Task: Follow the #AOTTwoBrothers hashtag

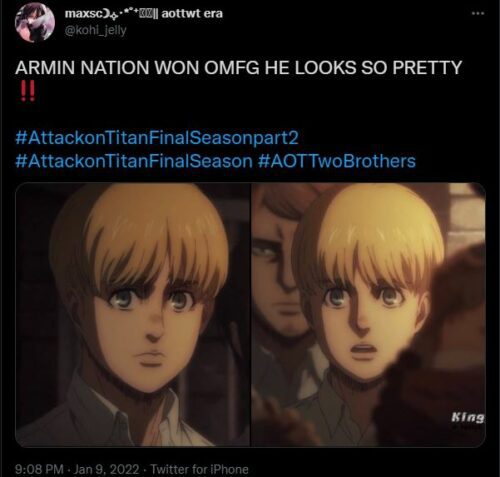Action: 337,161
